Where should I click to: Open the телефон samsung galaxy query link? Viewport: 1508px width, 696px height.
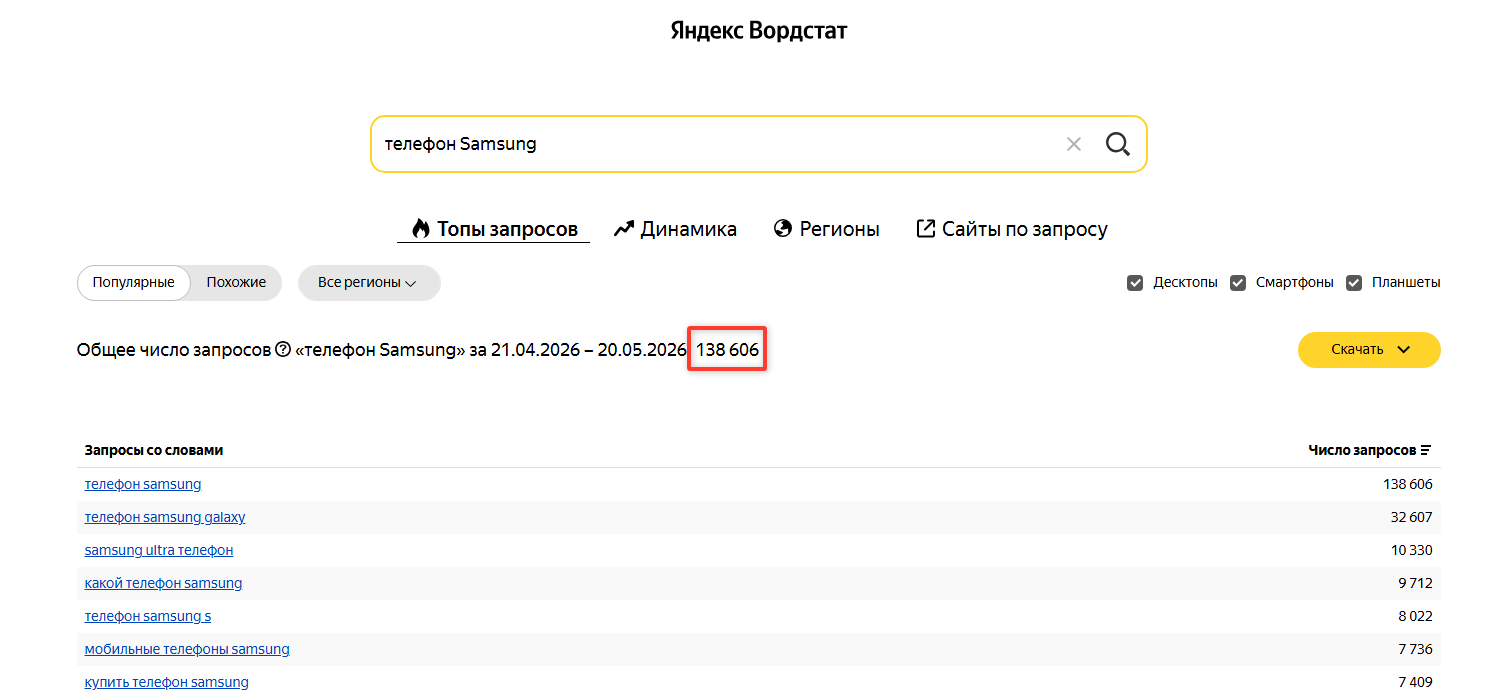165,517
